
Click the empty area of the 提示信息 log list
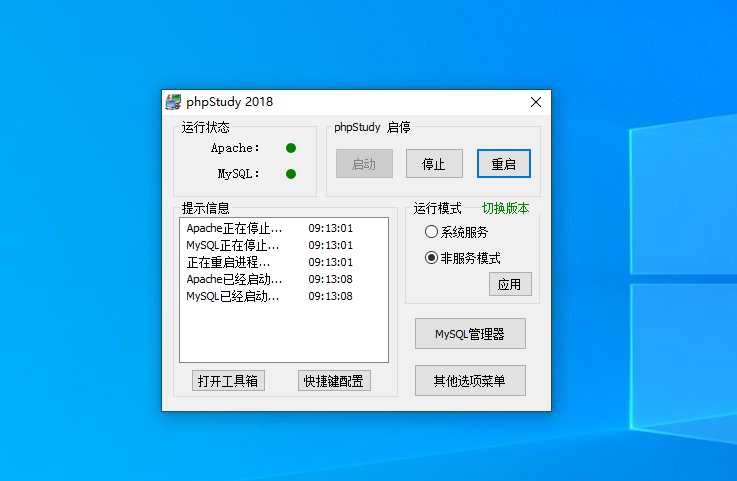point(284,333)
